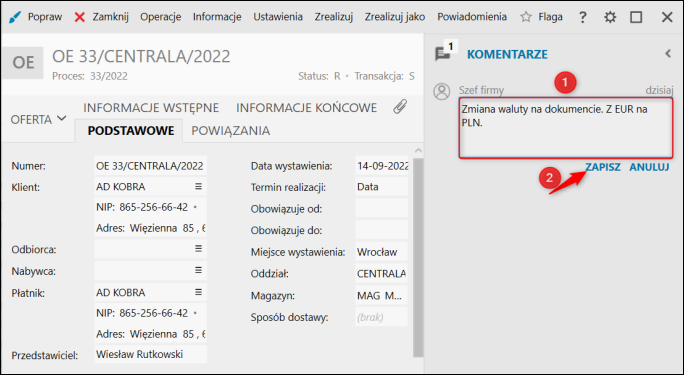
Task: Open the Odbiorca list icon
Action: (198, 249)
